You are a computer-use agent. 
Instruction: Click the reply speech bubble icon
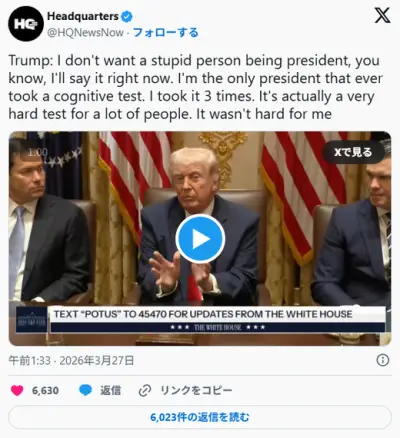pyautogui.click(x=85, y=390)
